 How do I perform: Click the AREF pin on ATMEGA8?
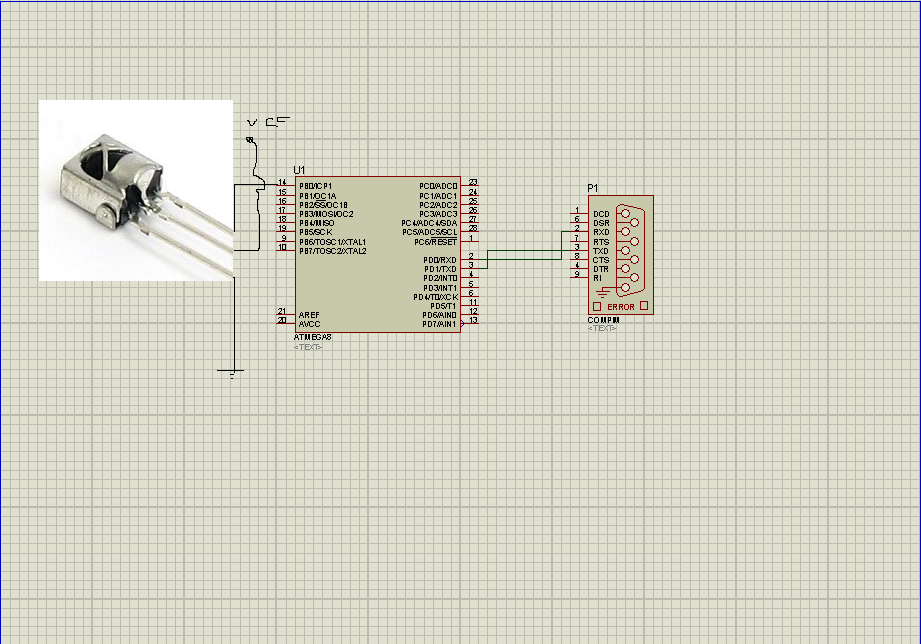coord(309,314)
